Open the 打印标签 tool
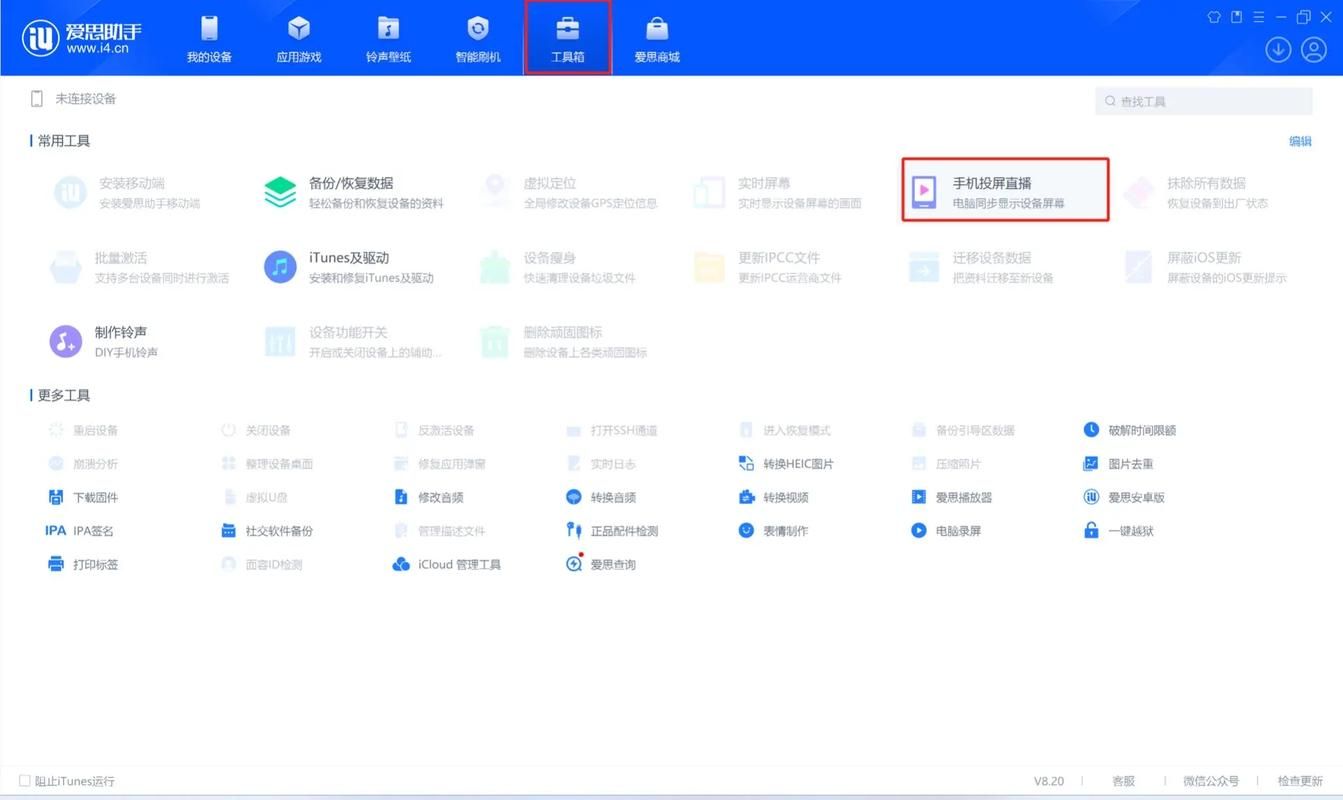The height and width of the screenshot is (800, 1343). 83,565
